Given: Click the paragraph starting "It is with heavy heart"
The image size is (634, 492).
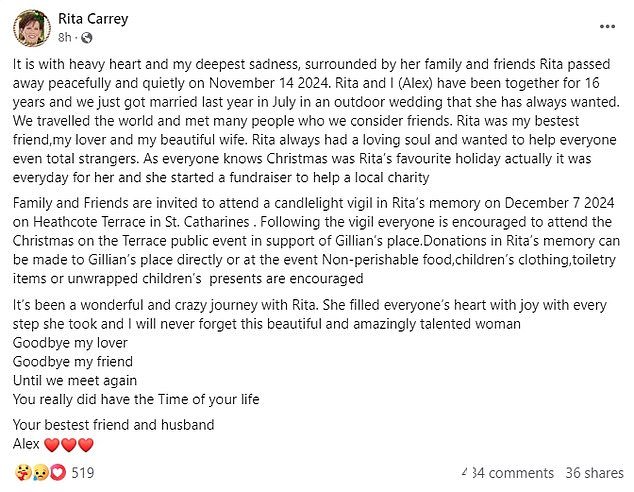Looking at the screenshot, I should click(x=316, y=121).
